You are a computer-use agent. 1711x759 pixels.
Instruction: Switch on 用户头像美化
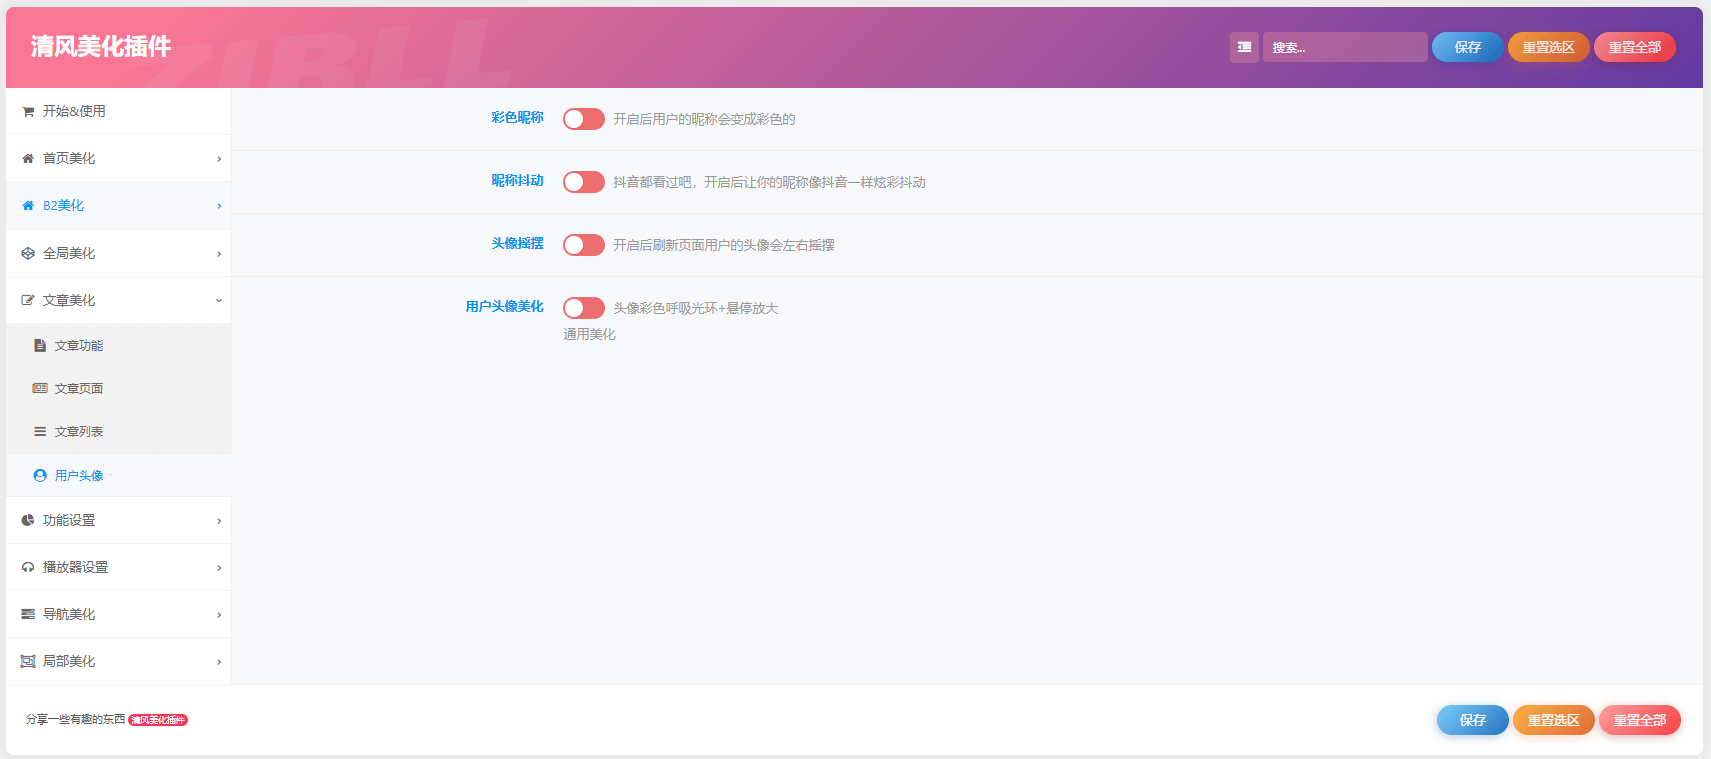[x=584, y=308]
